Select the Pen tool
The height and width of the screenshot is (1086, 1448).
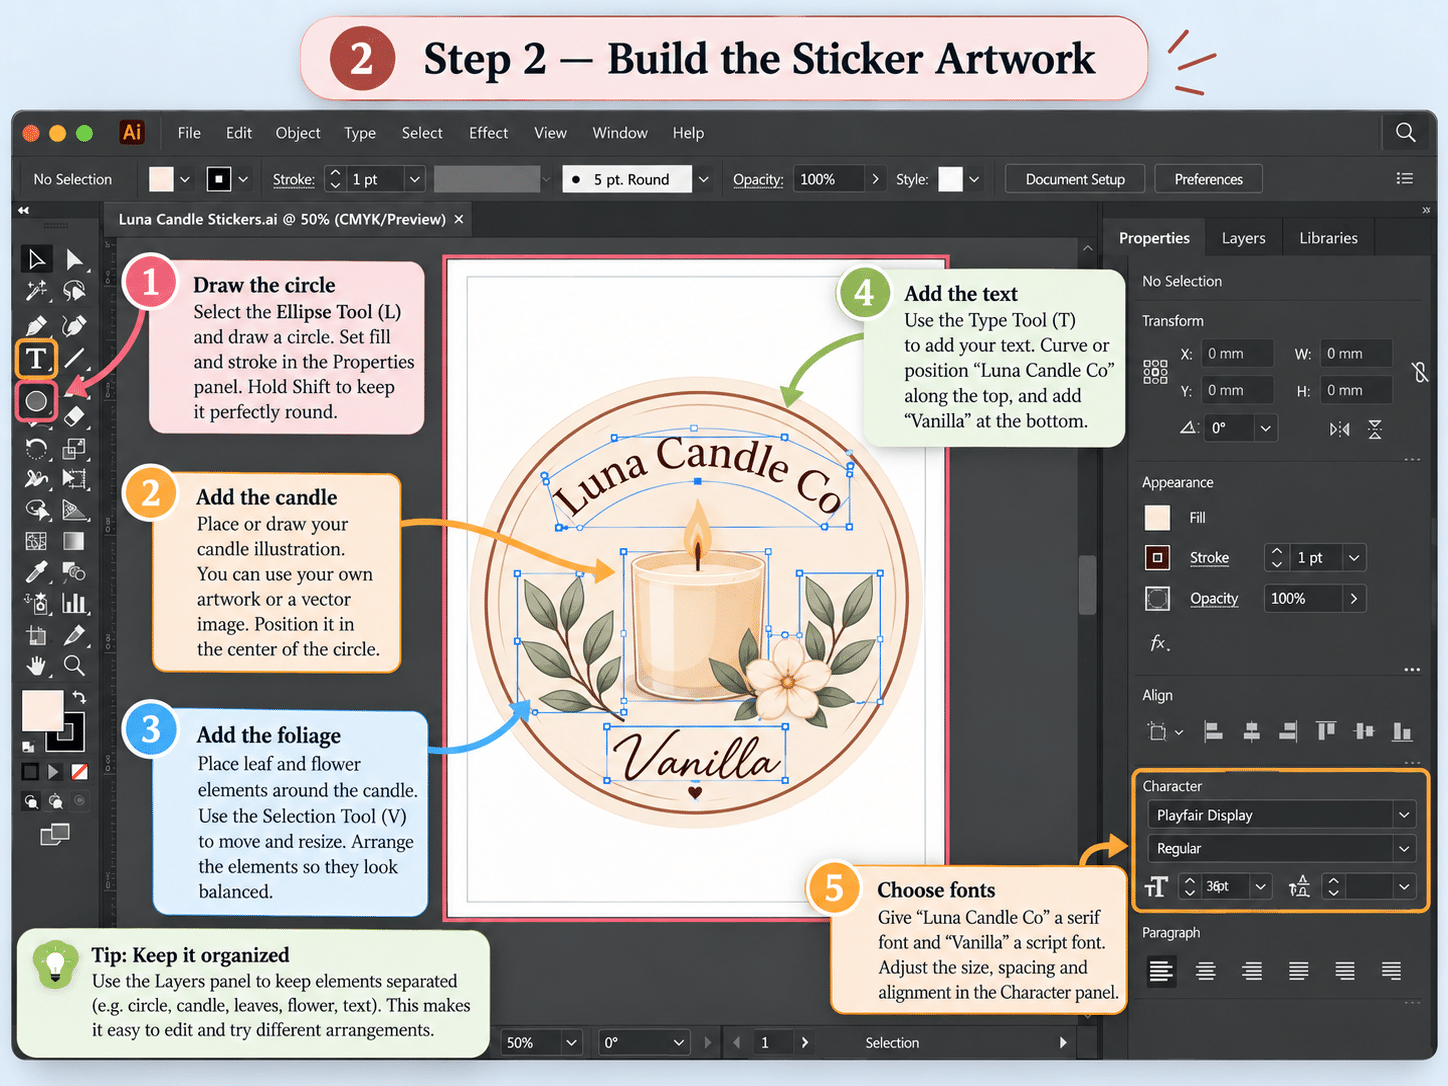[36, 325]
